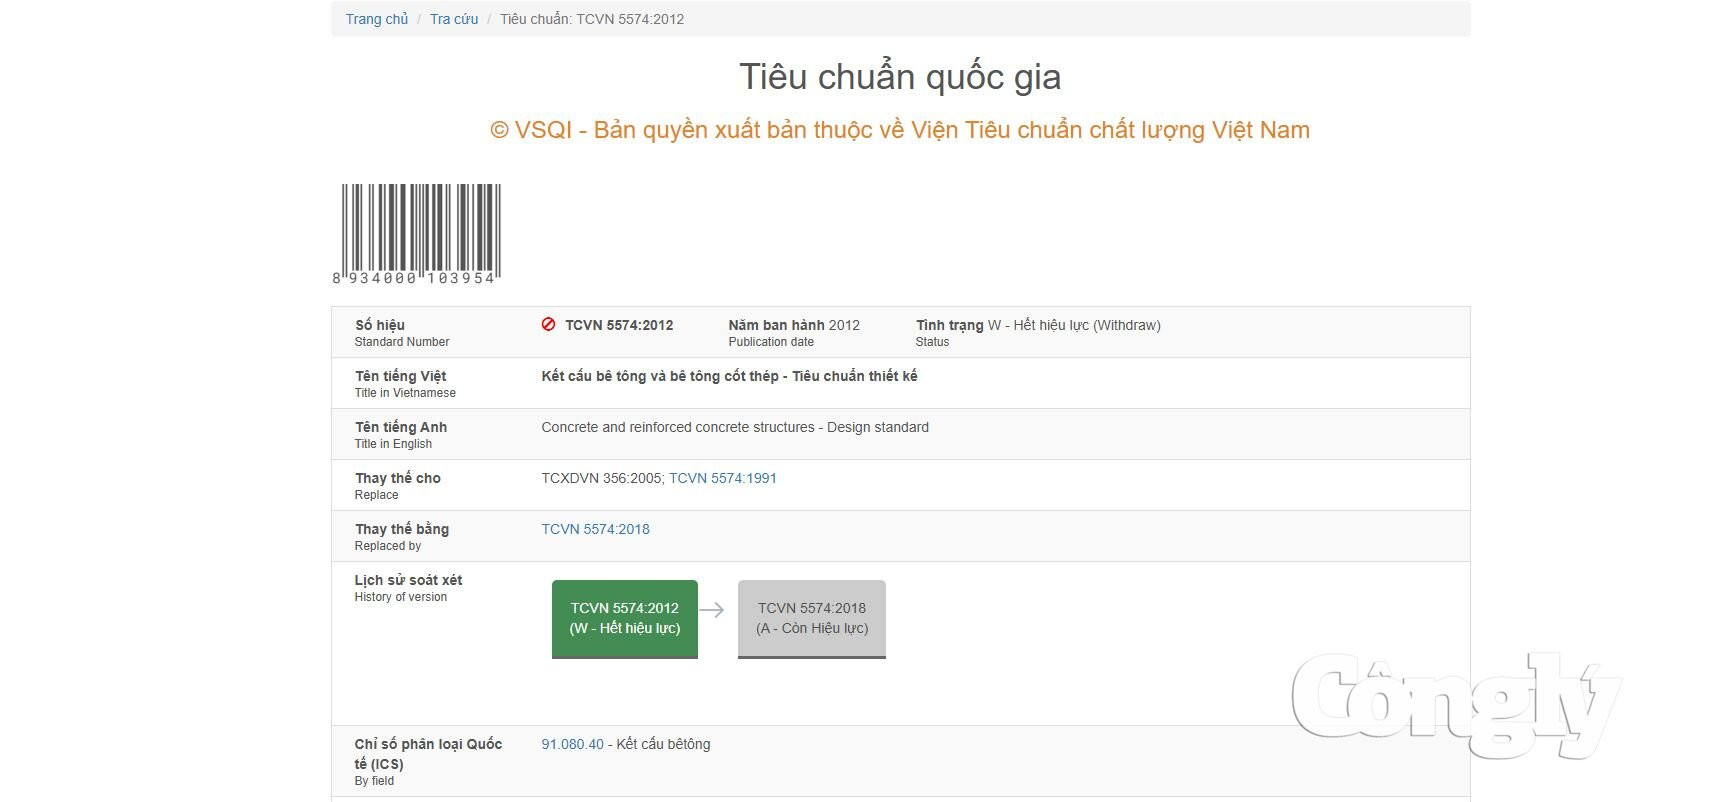1713x802 pixels.
Task: Click the Kết cấu bêtông ICS description
Action: click(x=663, y=744)
